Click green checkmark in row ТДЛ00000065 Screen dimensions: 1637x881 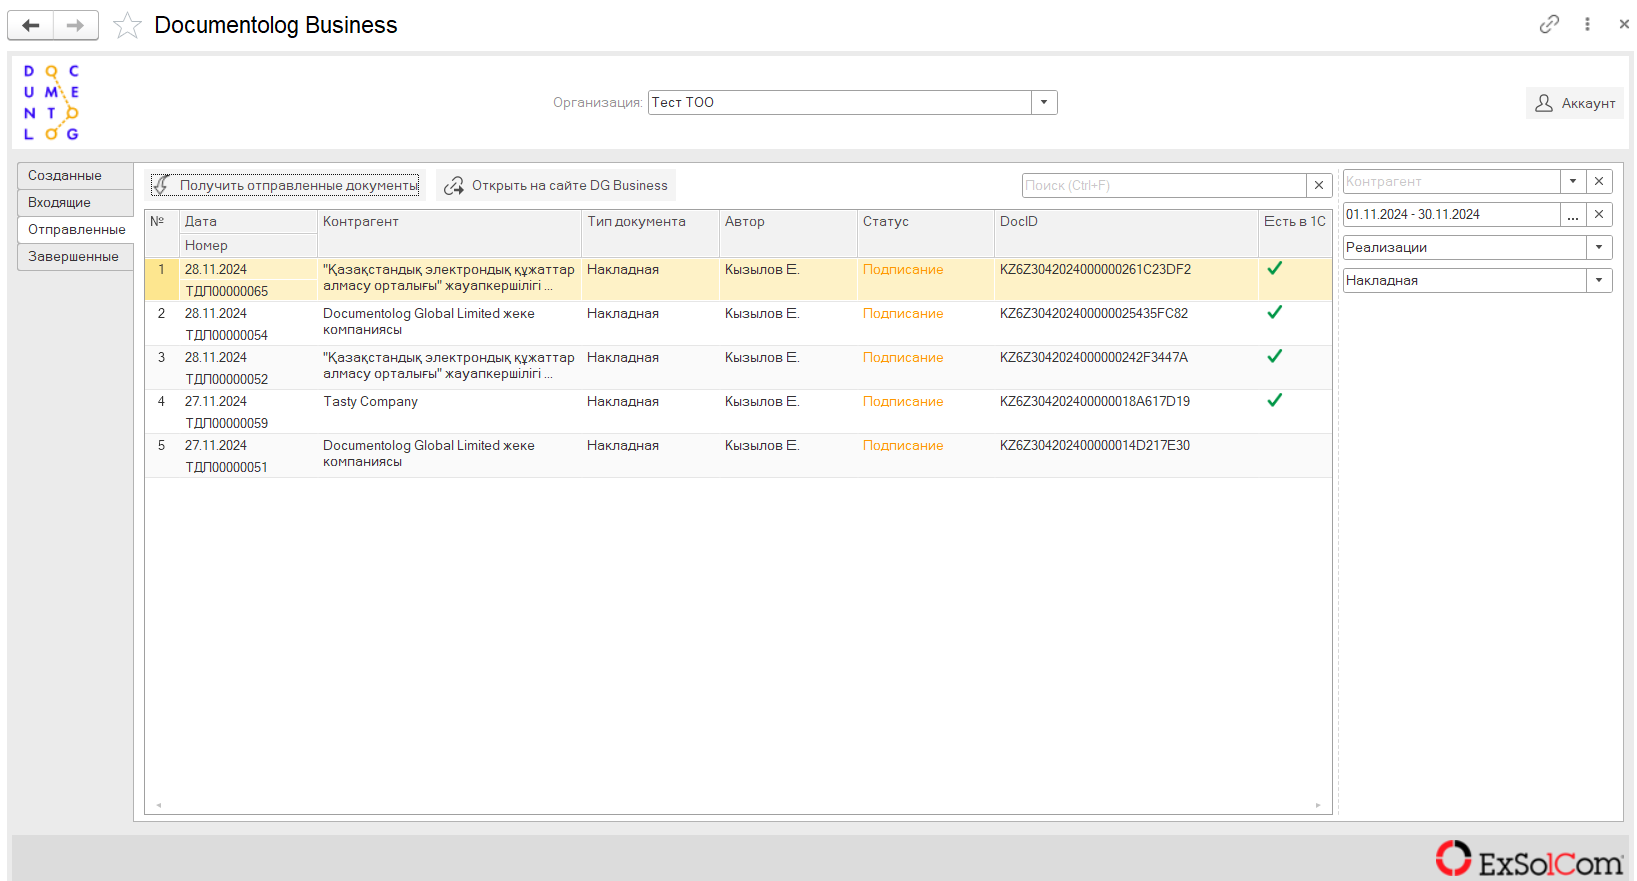tap(1275, 268)
